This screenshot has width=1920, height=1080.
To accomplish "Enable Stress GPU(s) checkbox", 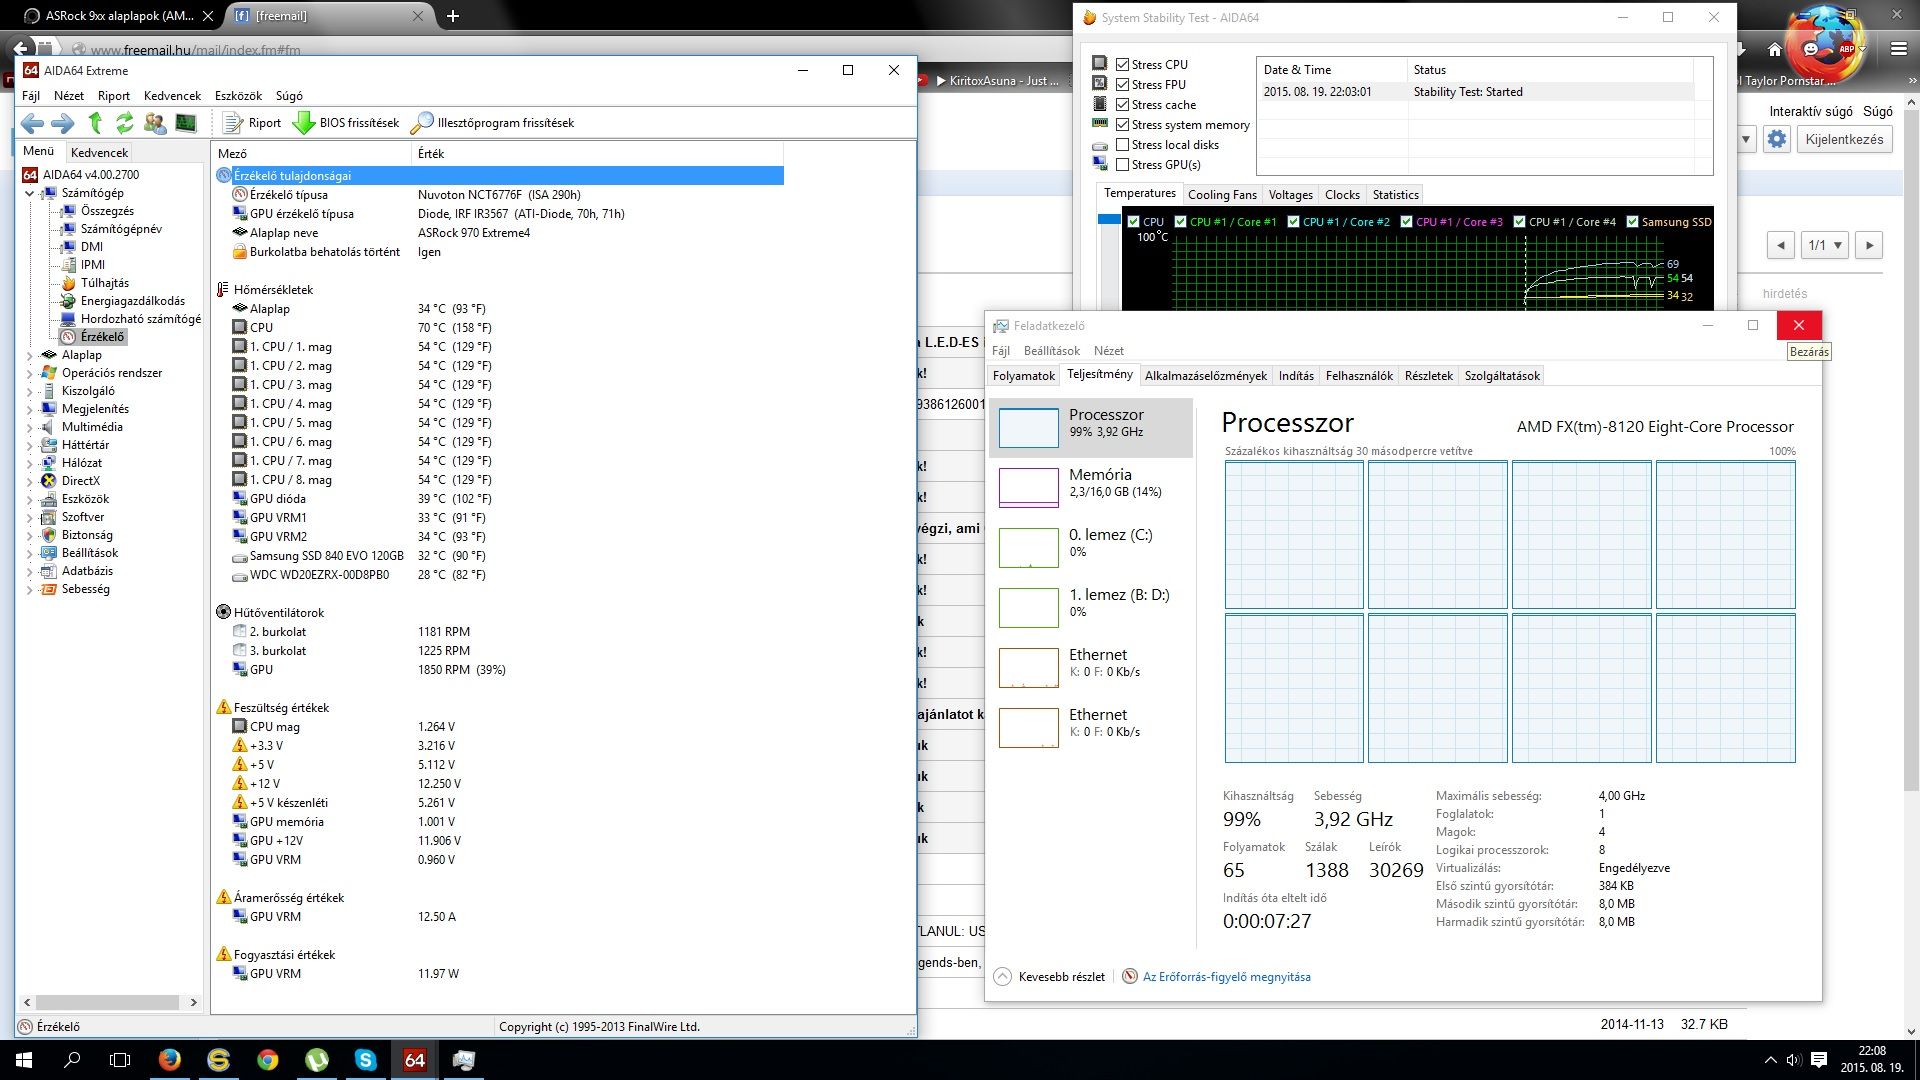I will coord(1122,164).
